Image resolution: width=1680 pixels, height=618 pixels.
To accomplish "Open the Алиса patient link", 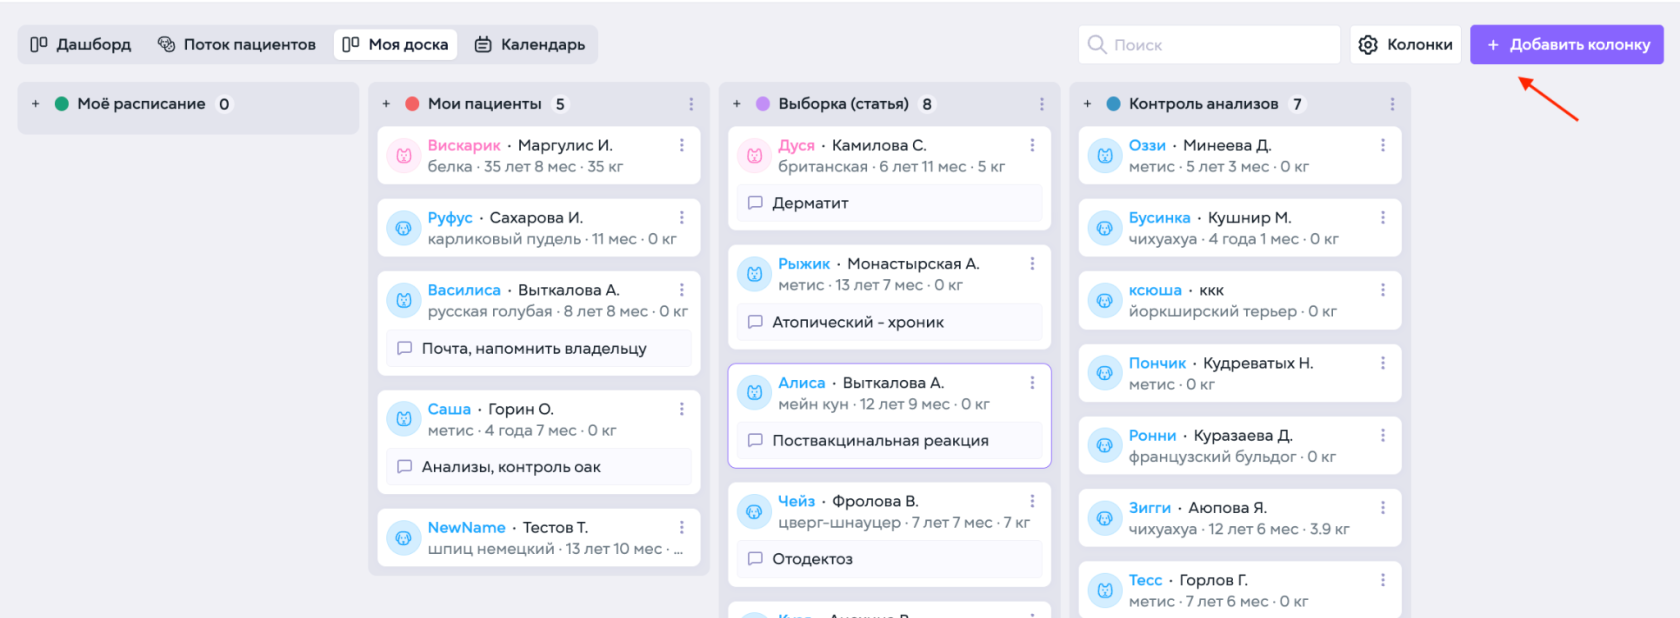I will point(802,383).
